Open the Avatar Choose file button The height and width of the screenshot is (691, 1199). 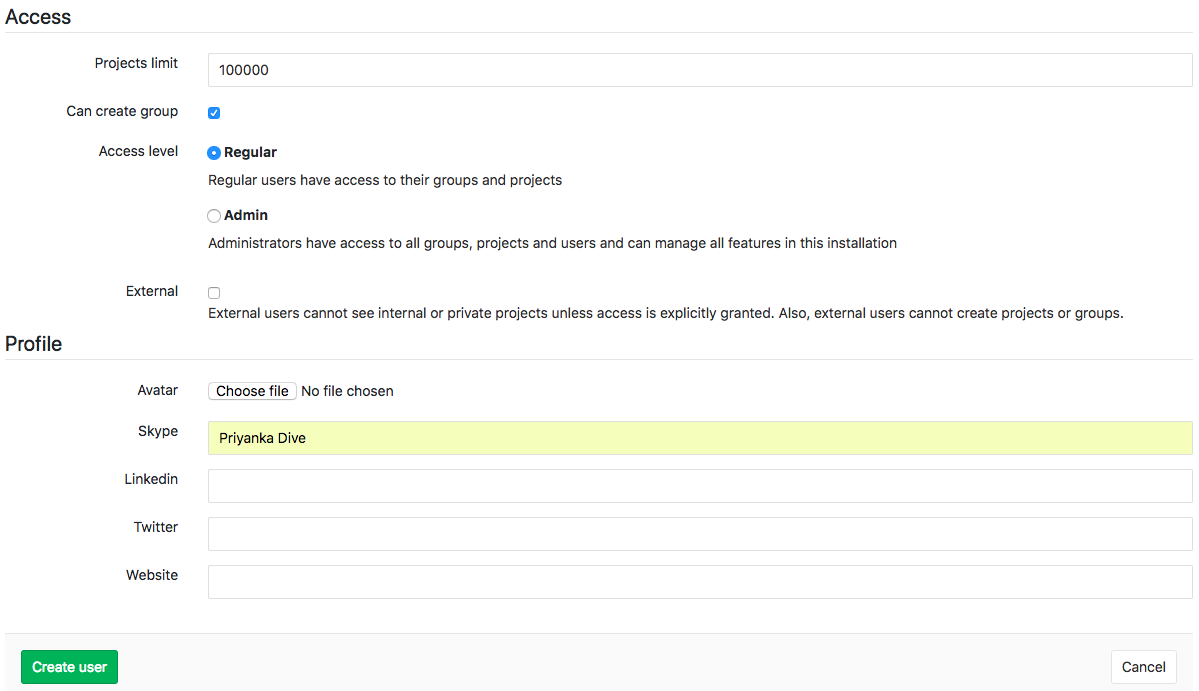tap(252, 391)
